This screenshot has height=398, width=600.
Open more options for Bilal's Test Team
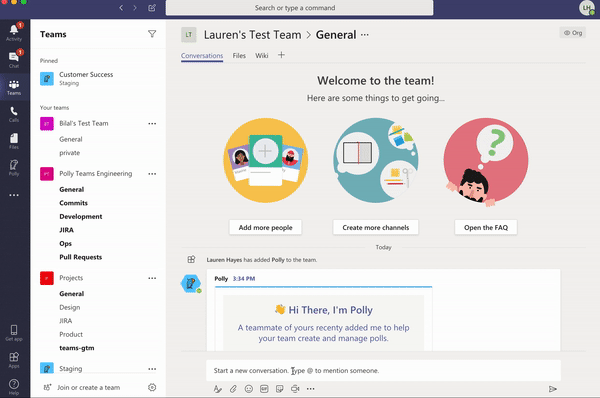(152, 124)
